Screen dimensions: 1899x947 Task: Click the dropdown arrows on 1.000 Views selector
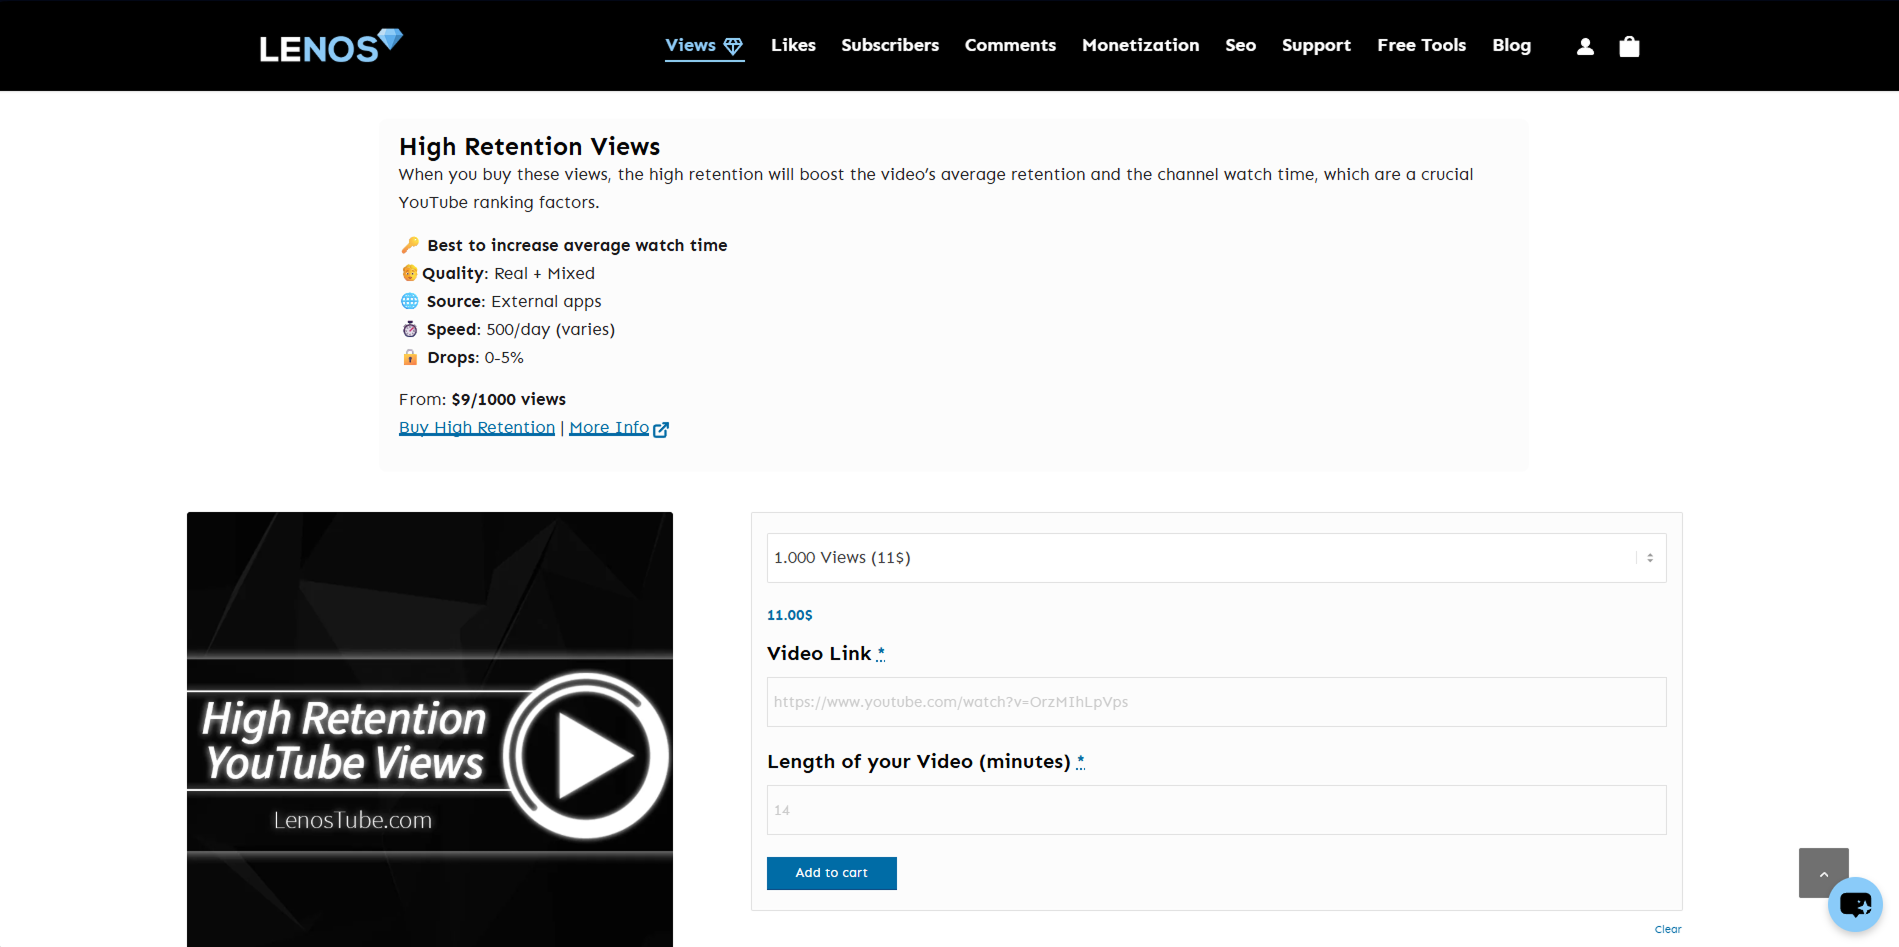(1650, 558)
